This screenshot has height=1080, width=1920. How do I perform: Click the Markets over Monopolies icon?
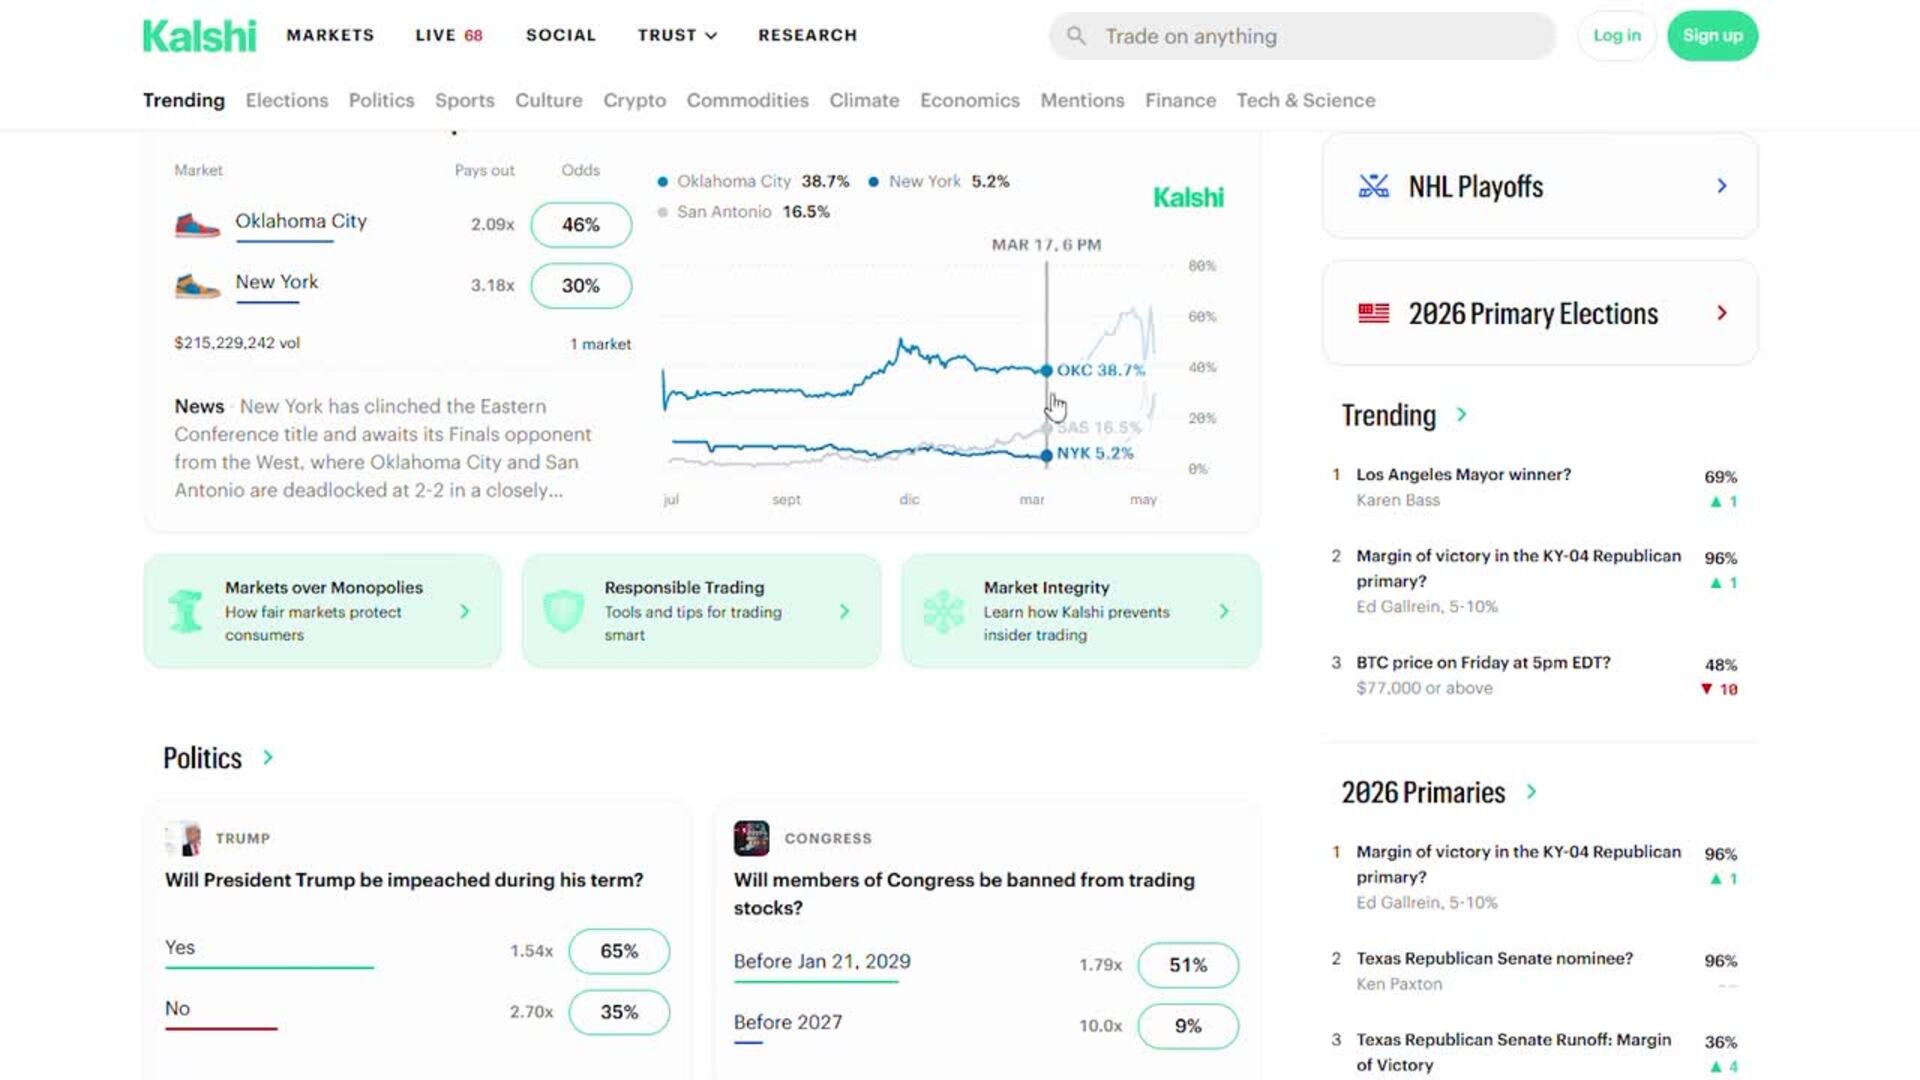tap(185, 611)
